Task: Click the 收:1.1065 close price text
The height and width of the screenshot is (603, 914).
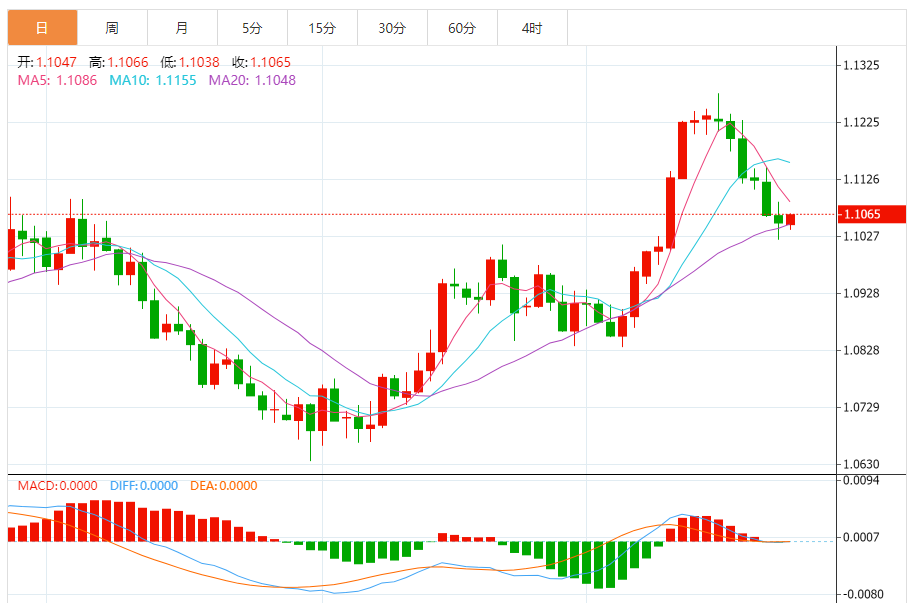Action: click(x=261, y=62)
